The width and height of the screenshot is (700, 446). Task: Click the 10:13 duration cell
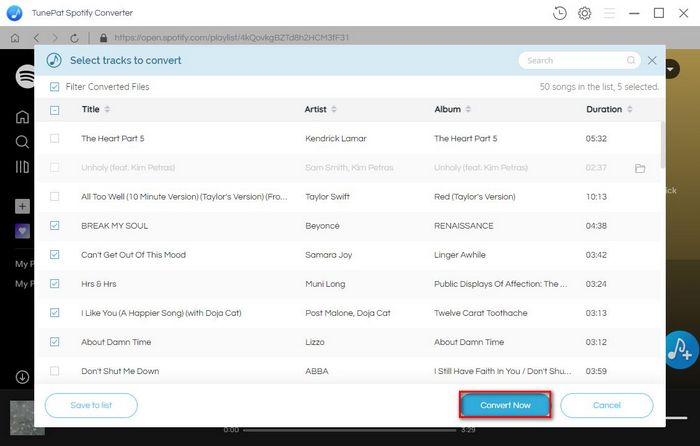[x=596, y=196]
